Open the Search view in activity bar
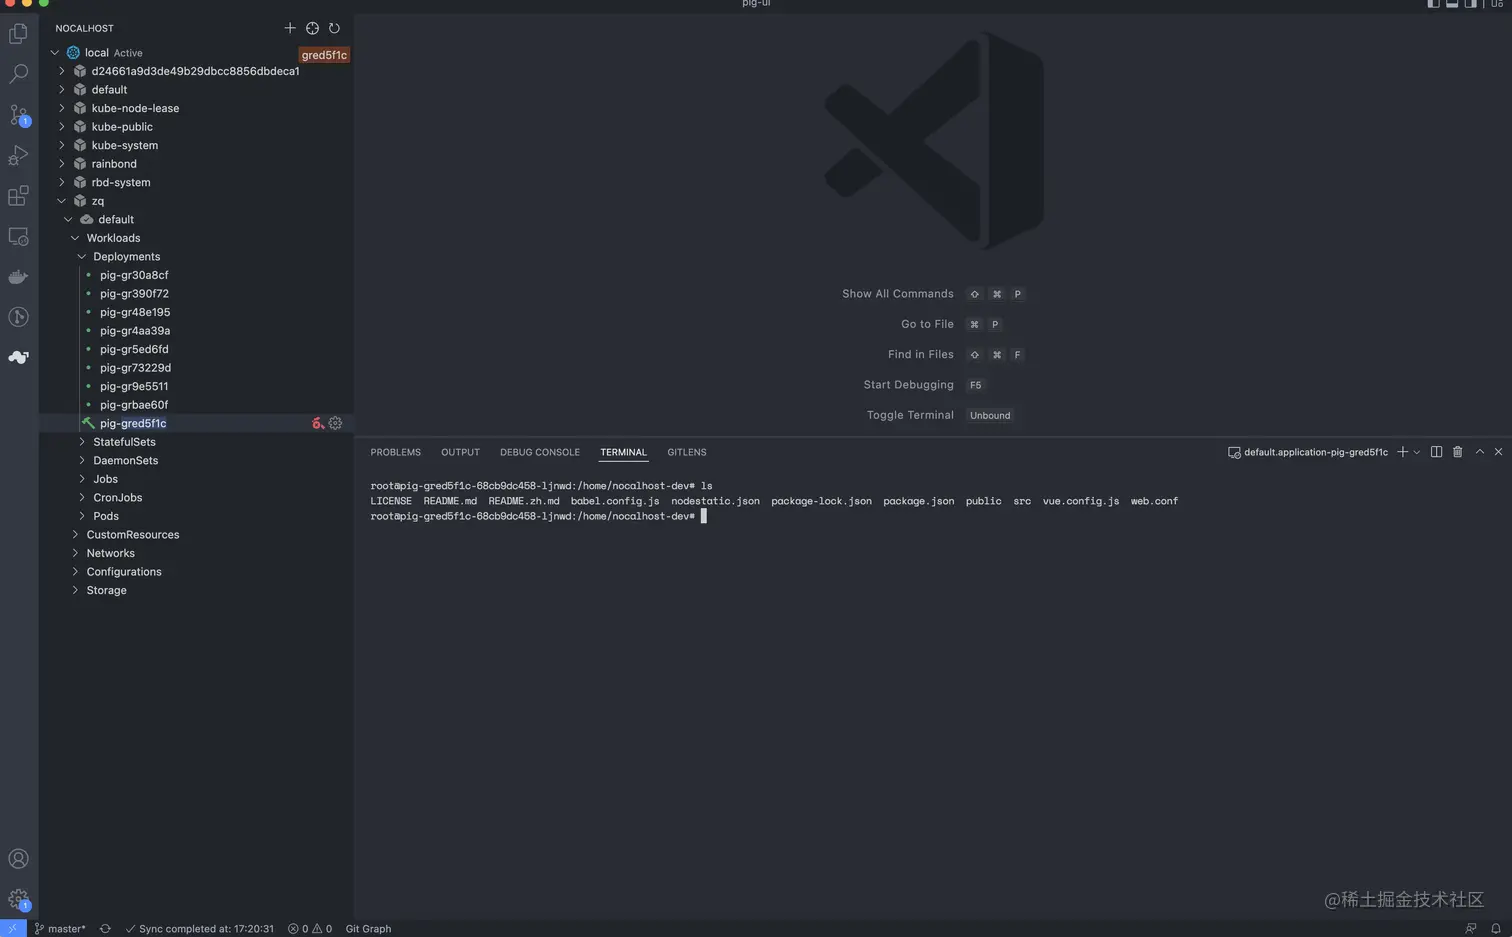 pyautogui.click(x=18, y=74)
